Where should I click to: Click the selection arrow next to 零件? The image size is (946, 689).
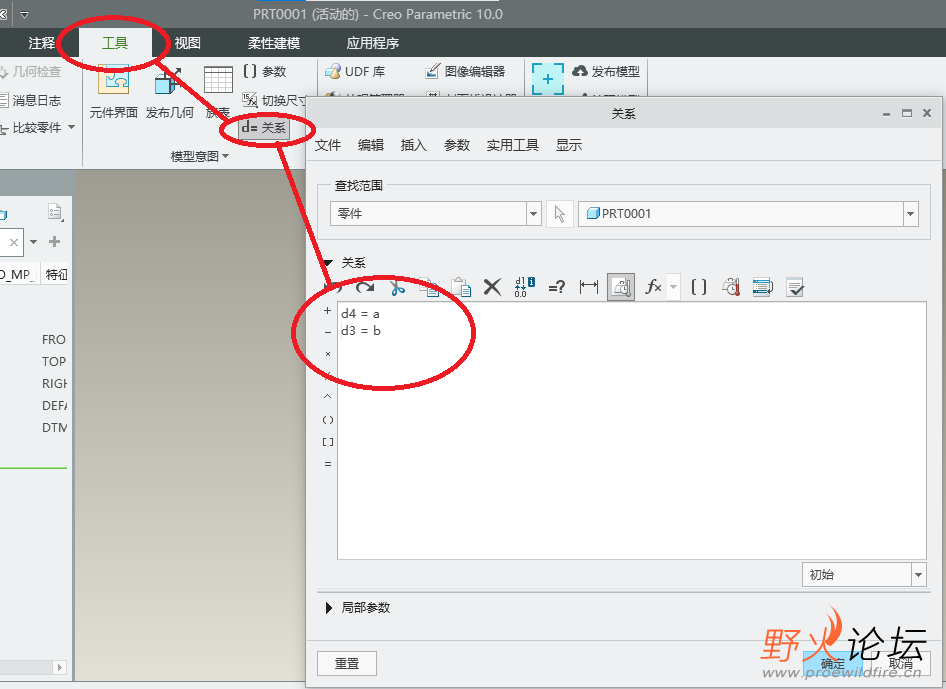tap(559, 214)
